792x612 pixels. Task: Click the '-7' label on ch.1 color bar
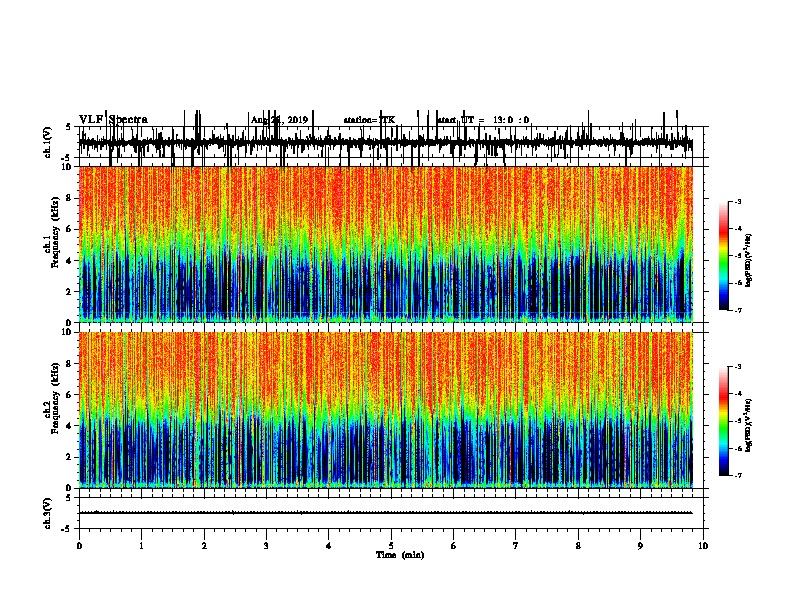point(737,310)
